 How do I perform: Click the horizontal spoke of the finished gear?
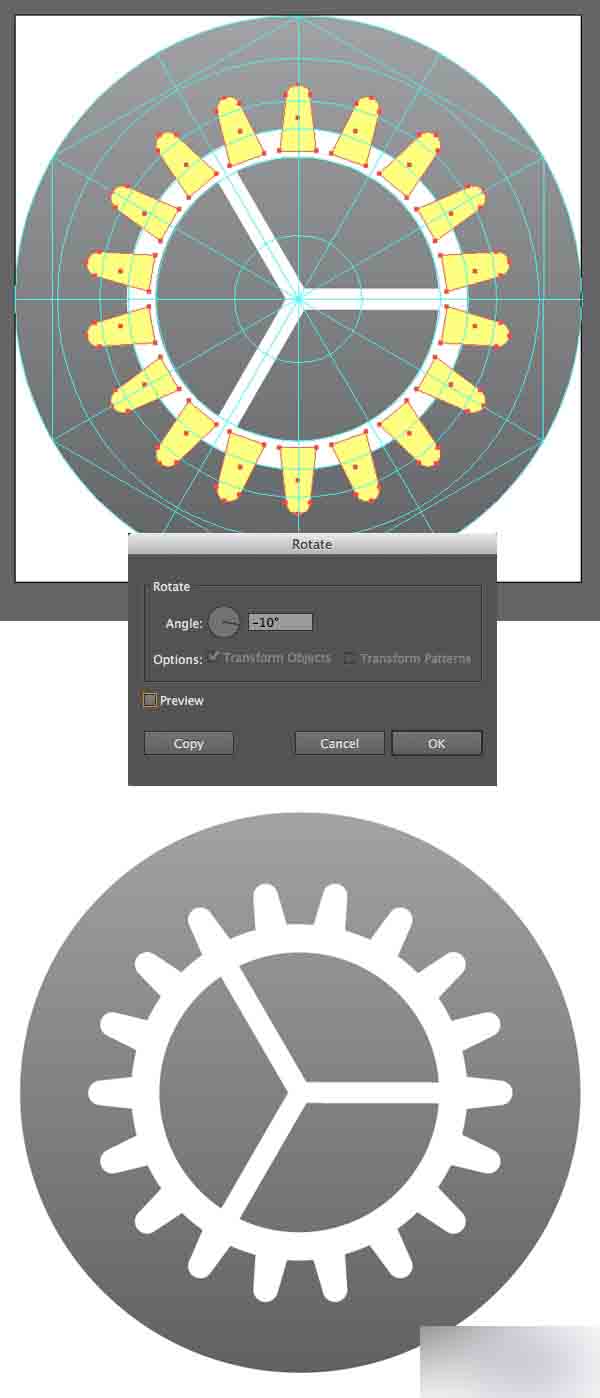click(370, 1092)
